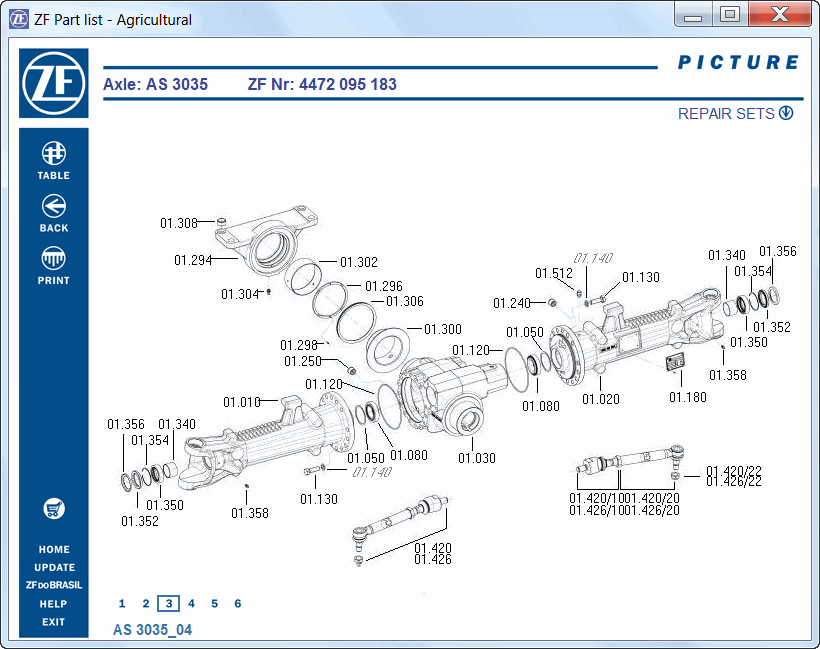Click EXIT in the sidebar

click(54, 622)
